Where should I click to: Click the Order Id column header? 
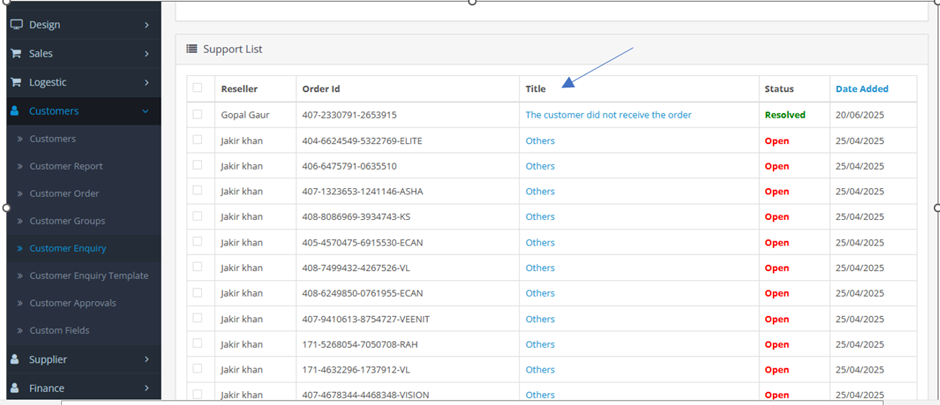point(321,89)
